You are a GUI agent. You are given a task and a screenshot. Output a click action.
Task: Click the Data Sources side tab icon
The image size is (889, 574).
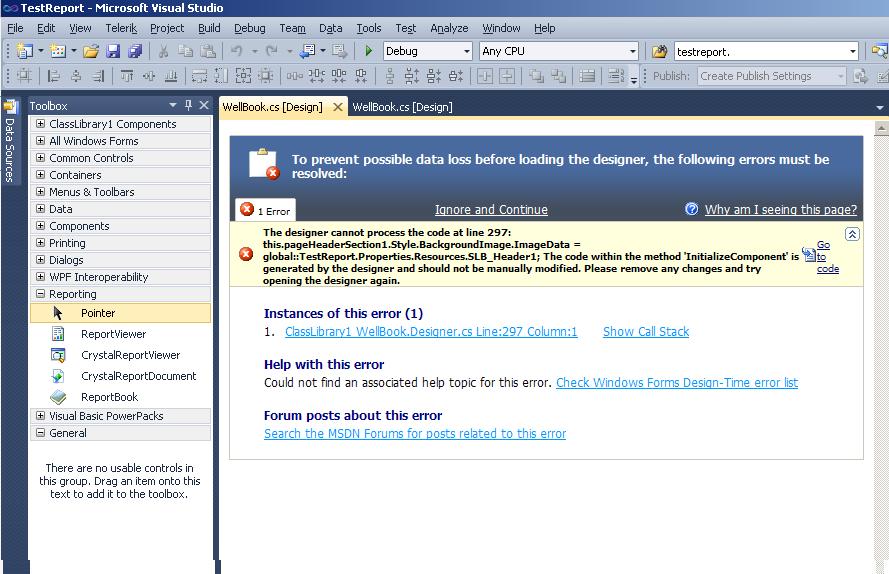point(10,107)
